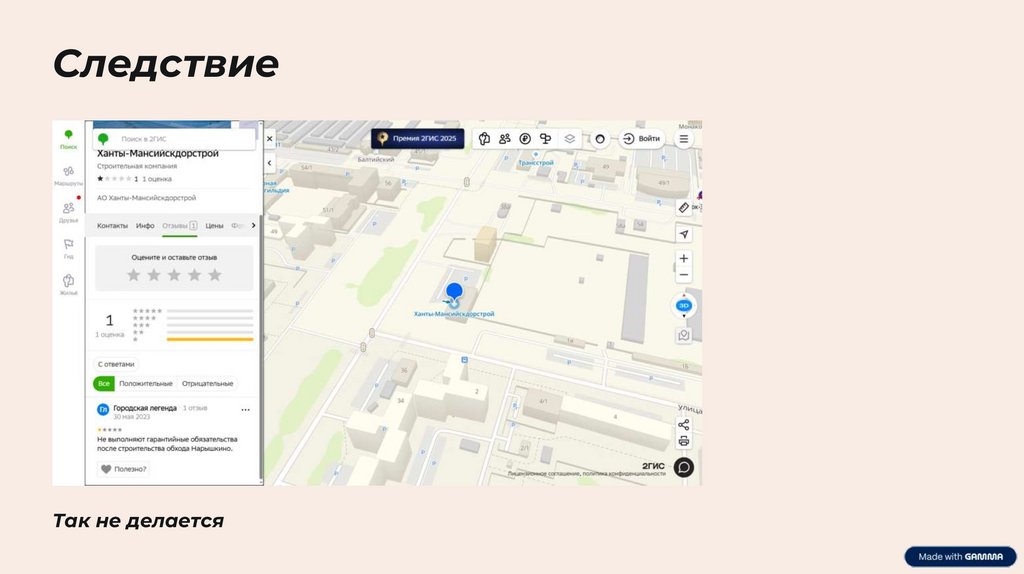This screenshot has width=1024, height=574.
Task: Click the road sign icon in toolbar
Action: click(x=545, y=138)
